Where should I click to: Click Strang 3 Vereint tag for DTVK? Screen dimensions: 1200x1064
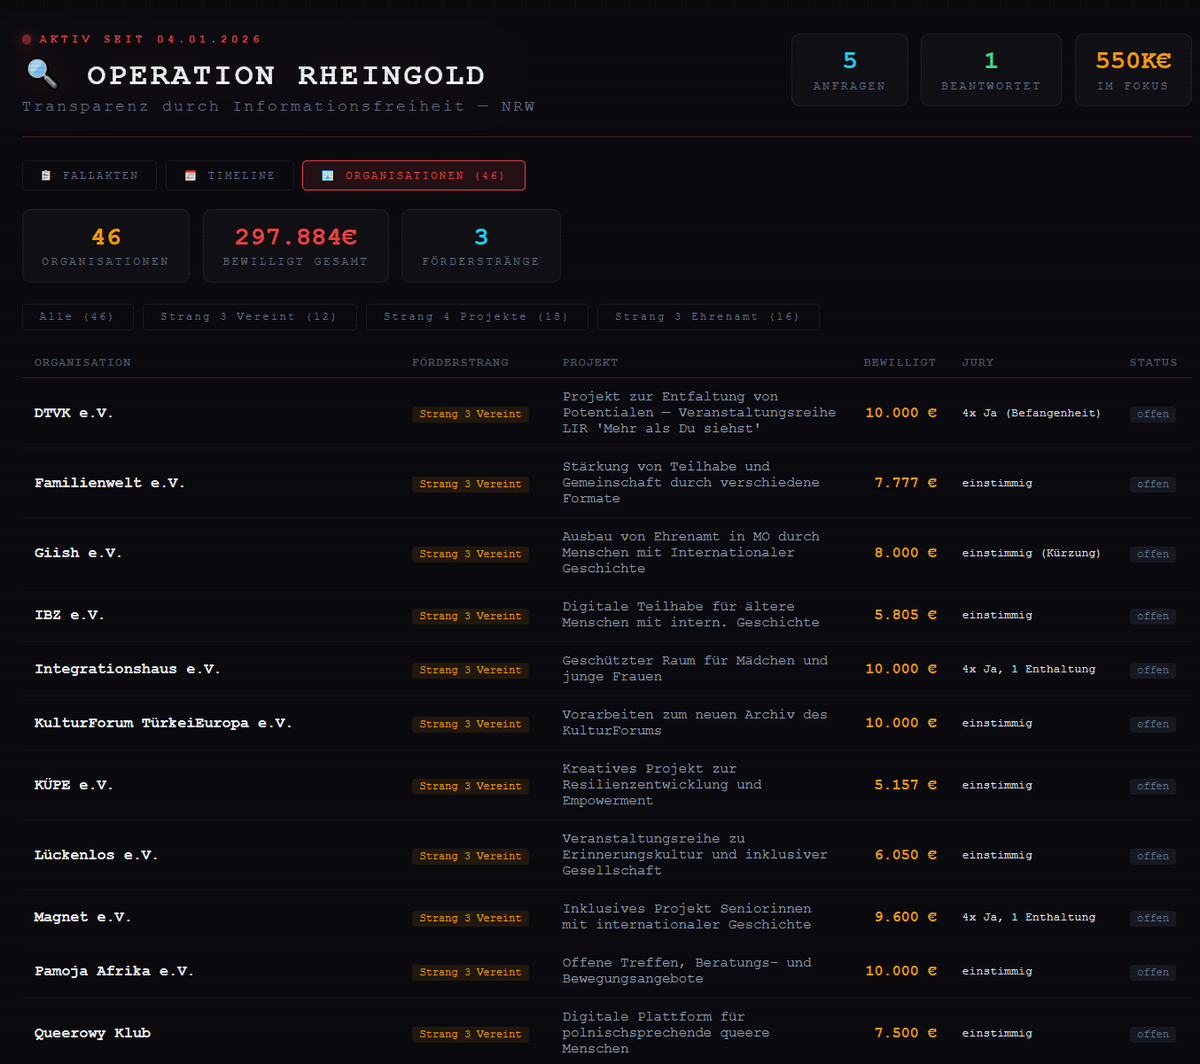(x=470, y=414)
